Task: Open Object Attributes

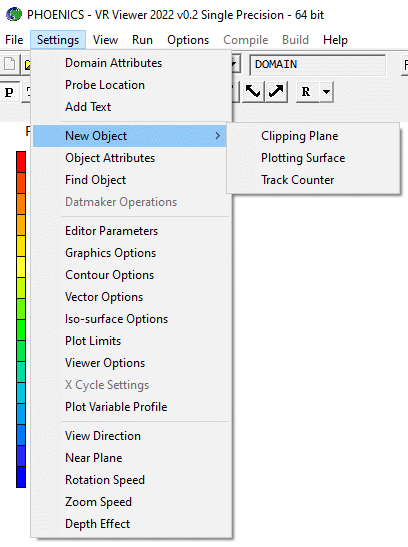Action: coord(131,158)
